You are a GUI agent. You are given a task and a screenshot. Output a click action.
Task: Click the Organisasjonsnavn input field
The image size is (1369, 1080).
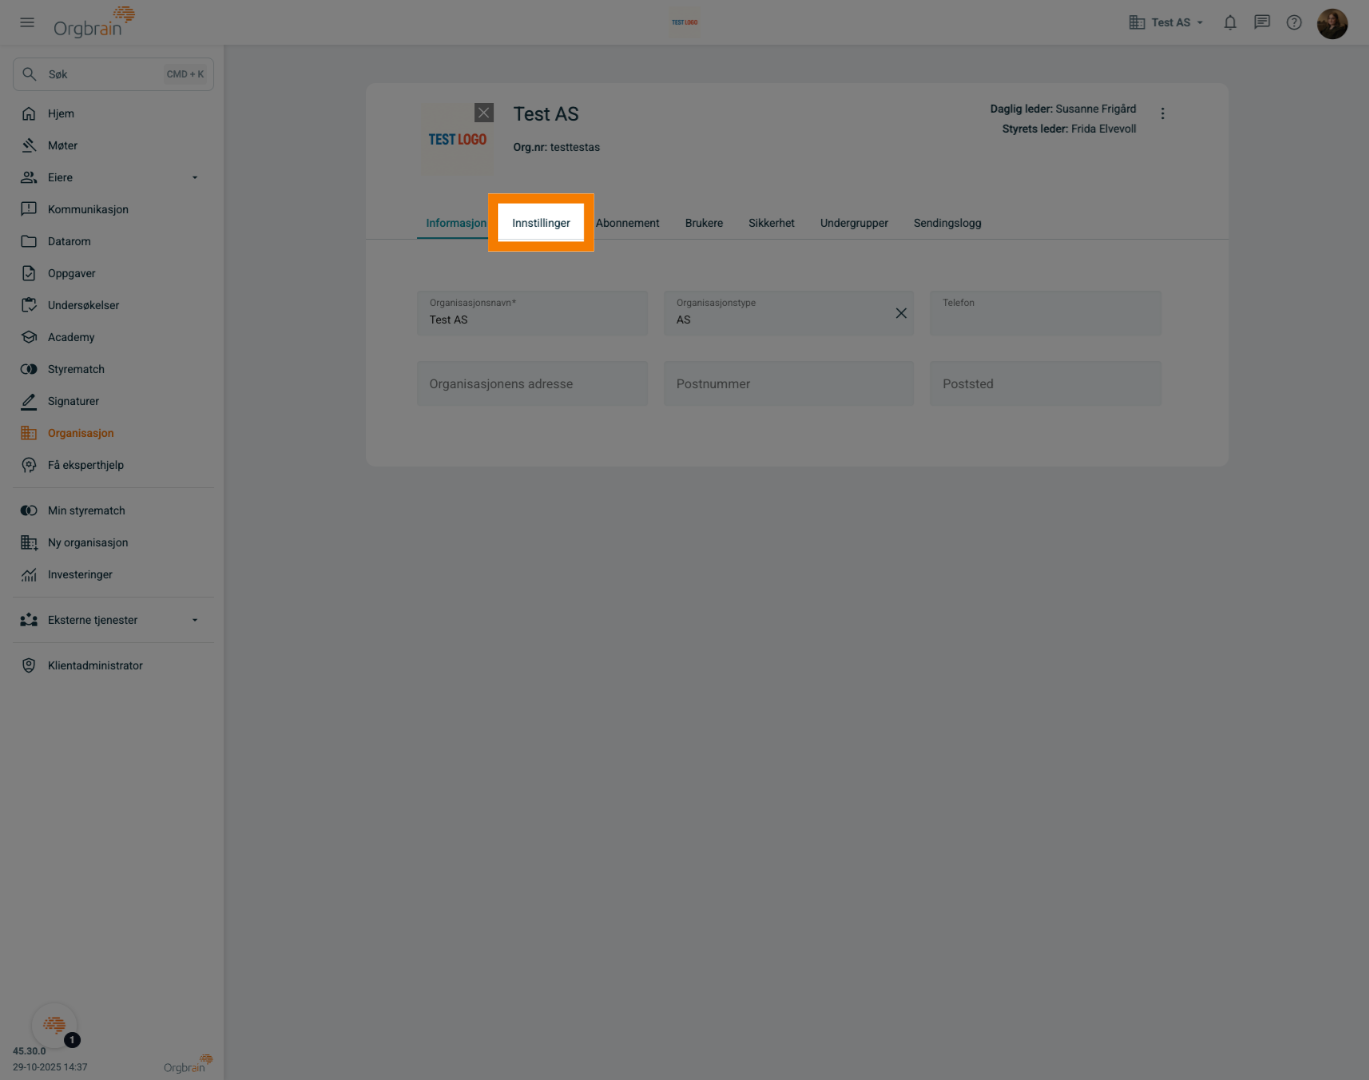pos(532,313)
